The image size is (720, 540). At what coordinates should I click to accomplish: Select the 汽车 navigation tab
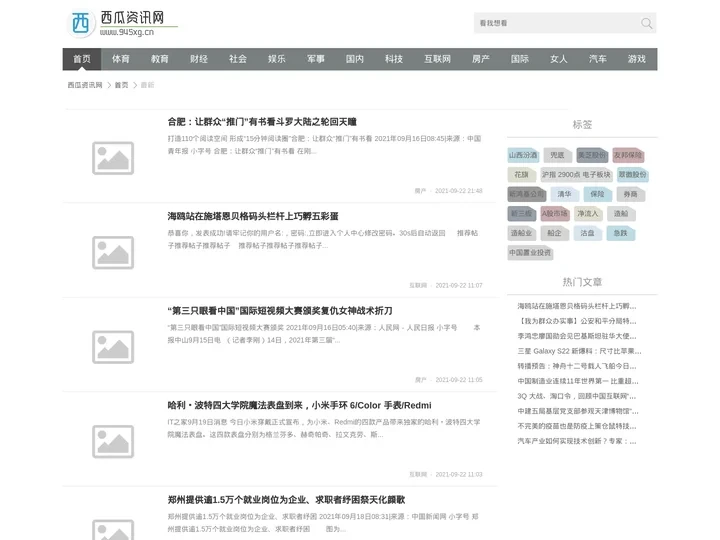[x=598, y=59]
